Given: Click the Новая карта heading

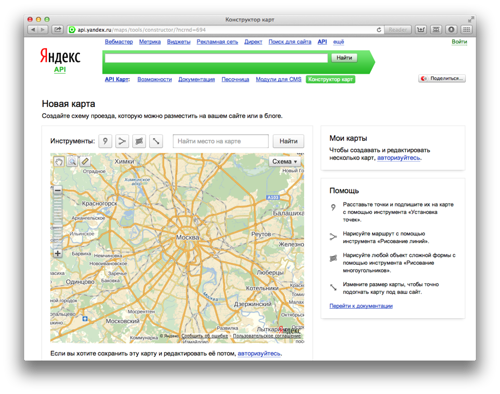Looking at the screenshot, I should pyautogui.click(x=68, y=104).
